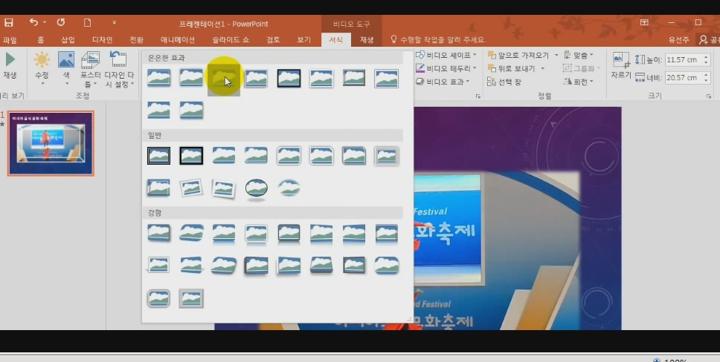Click the 높이 height field showing 11.57 cm

[x=683, y=60]
